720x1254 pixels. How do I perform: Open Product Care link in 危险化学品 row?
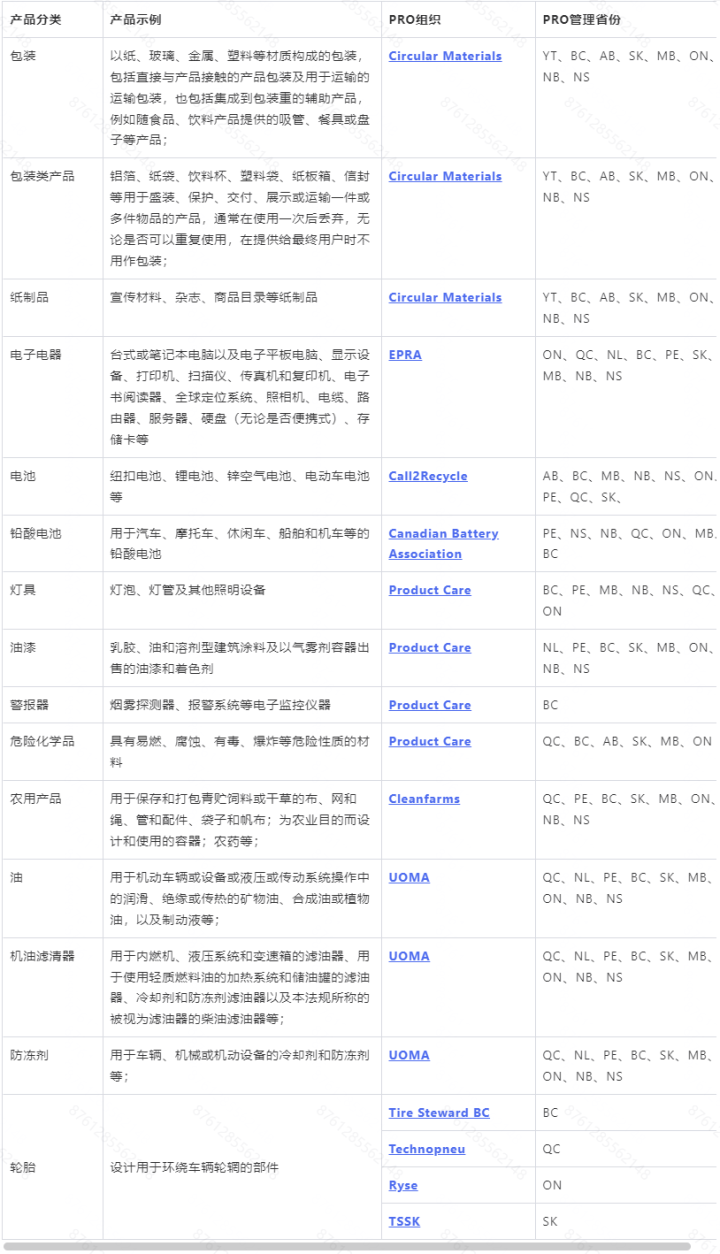coord(430,741)
